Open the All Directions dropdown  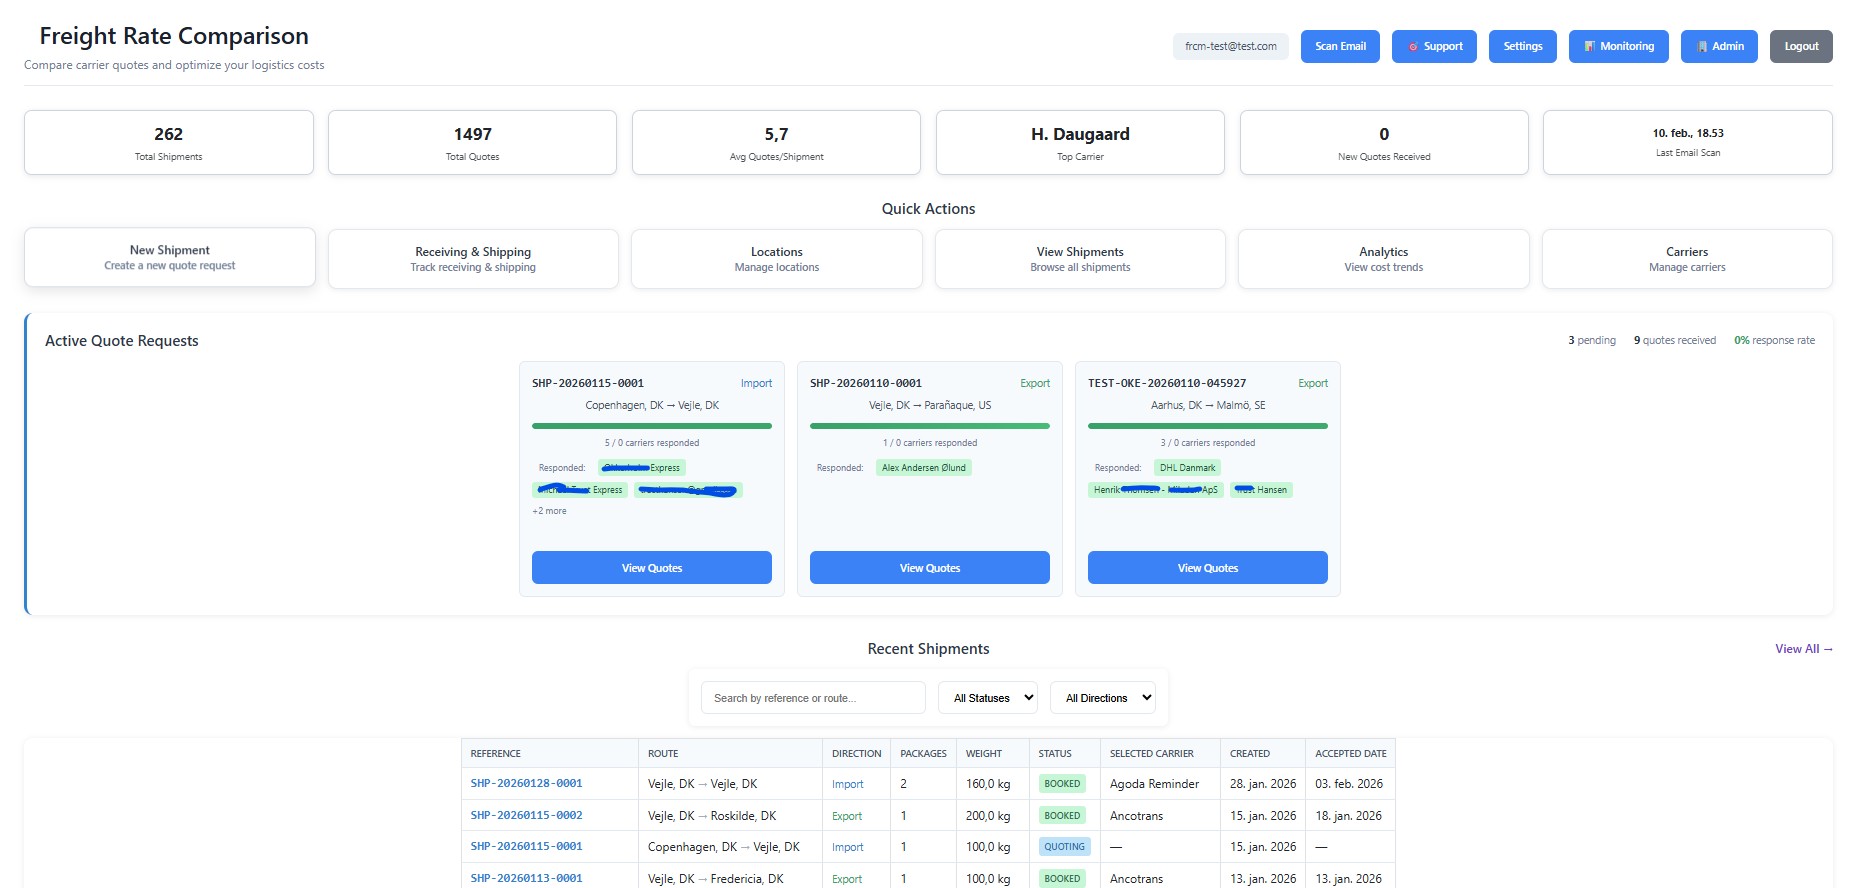click(1103, 698)
